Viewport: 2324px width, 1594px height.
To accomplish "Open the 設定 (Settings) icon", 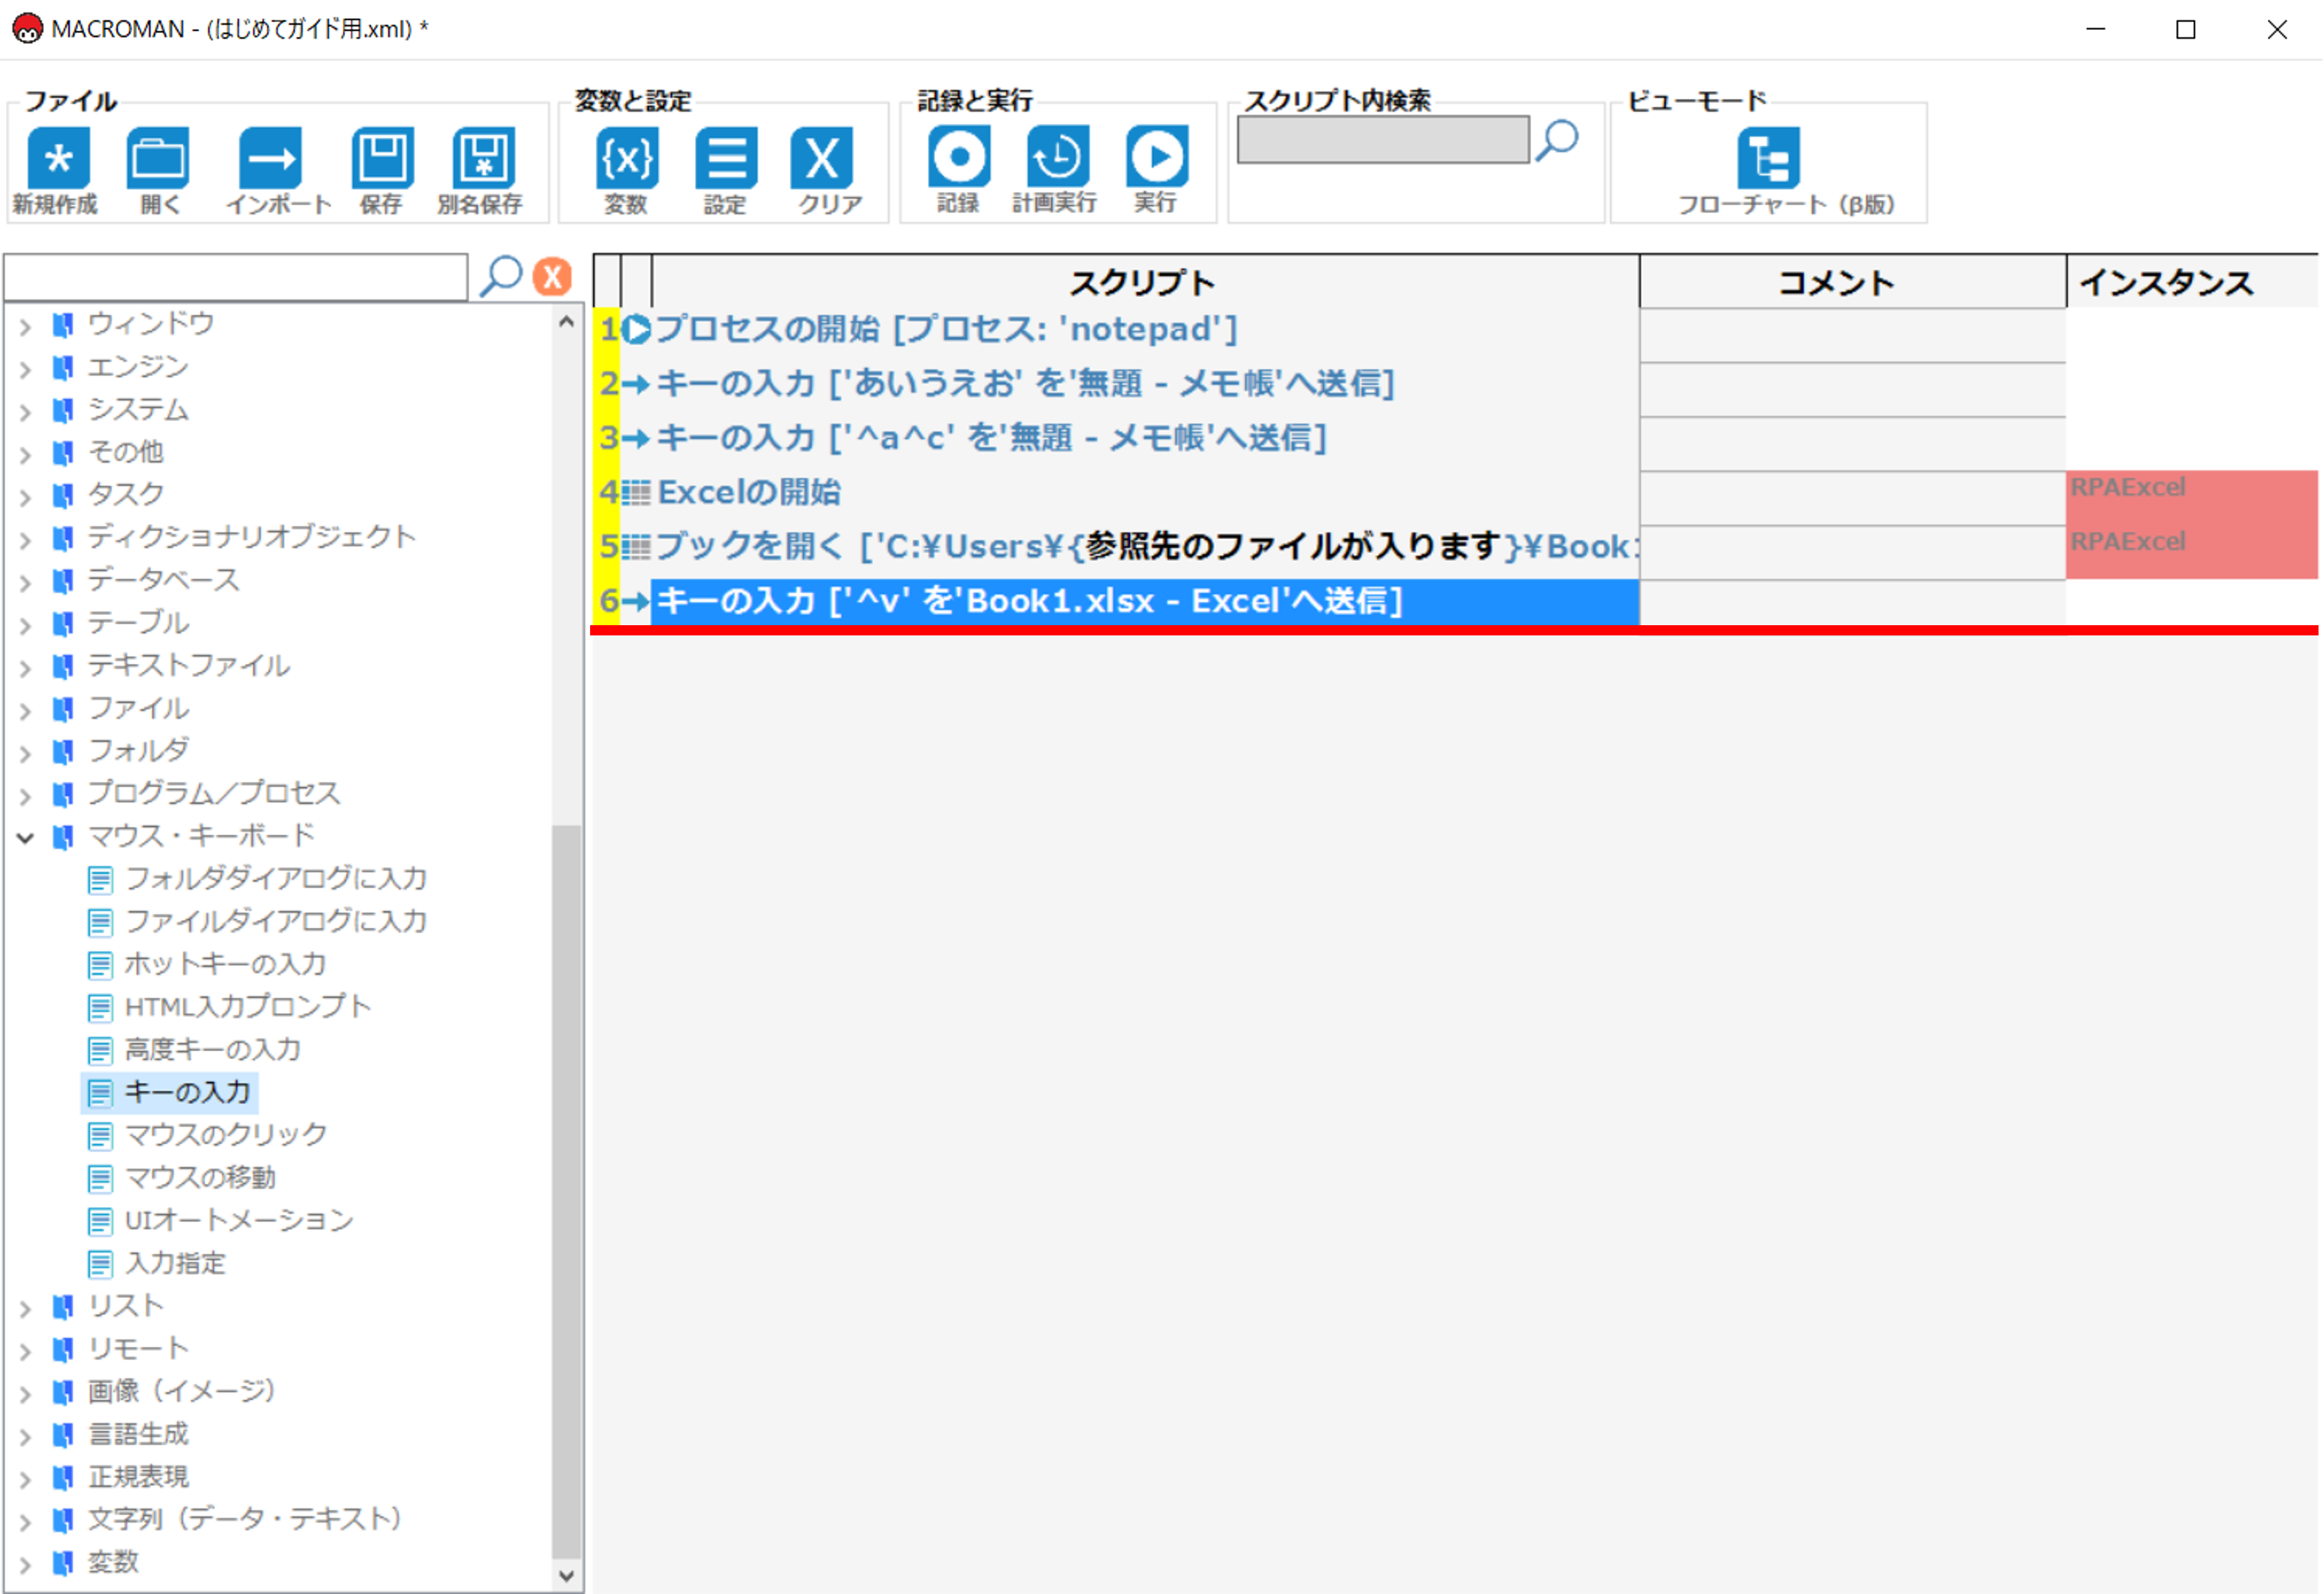I will (x=726, y=157).
